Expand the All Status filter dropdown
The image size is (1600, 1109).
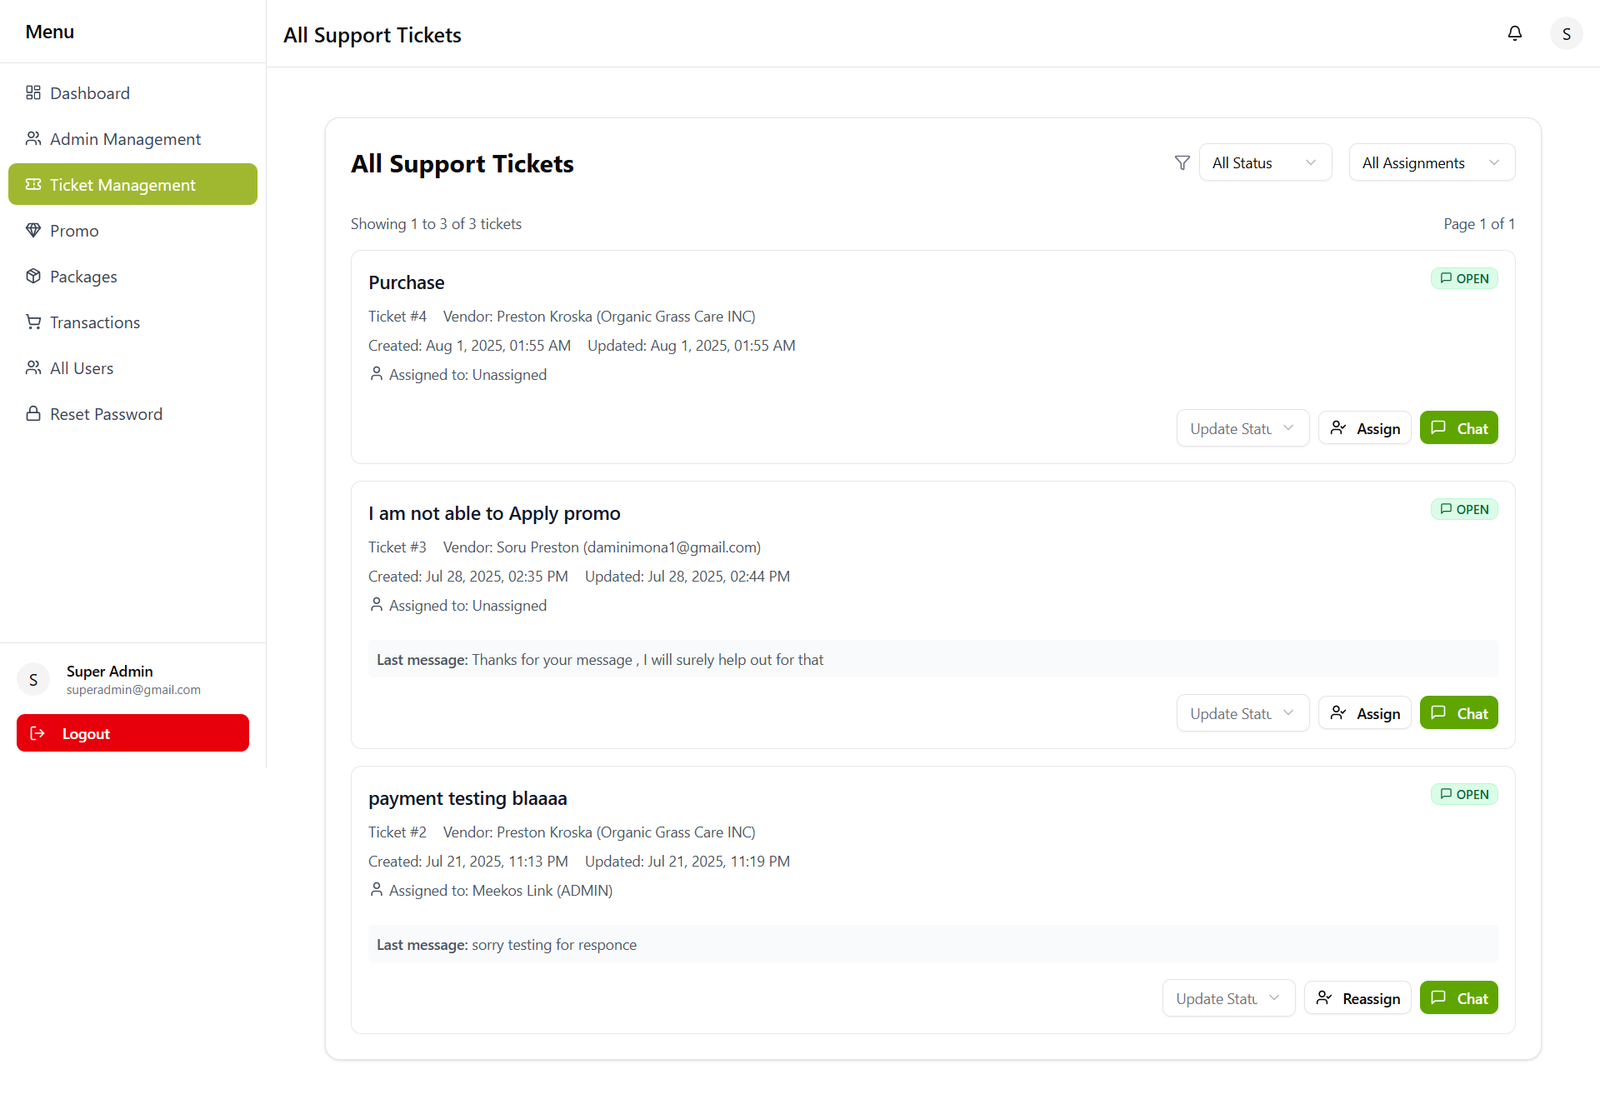point(1264,163)
